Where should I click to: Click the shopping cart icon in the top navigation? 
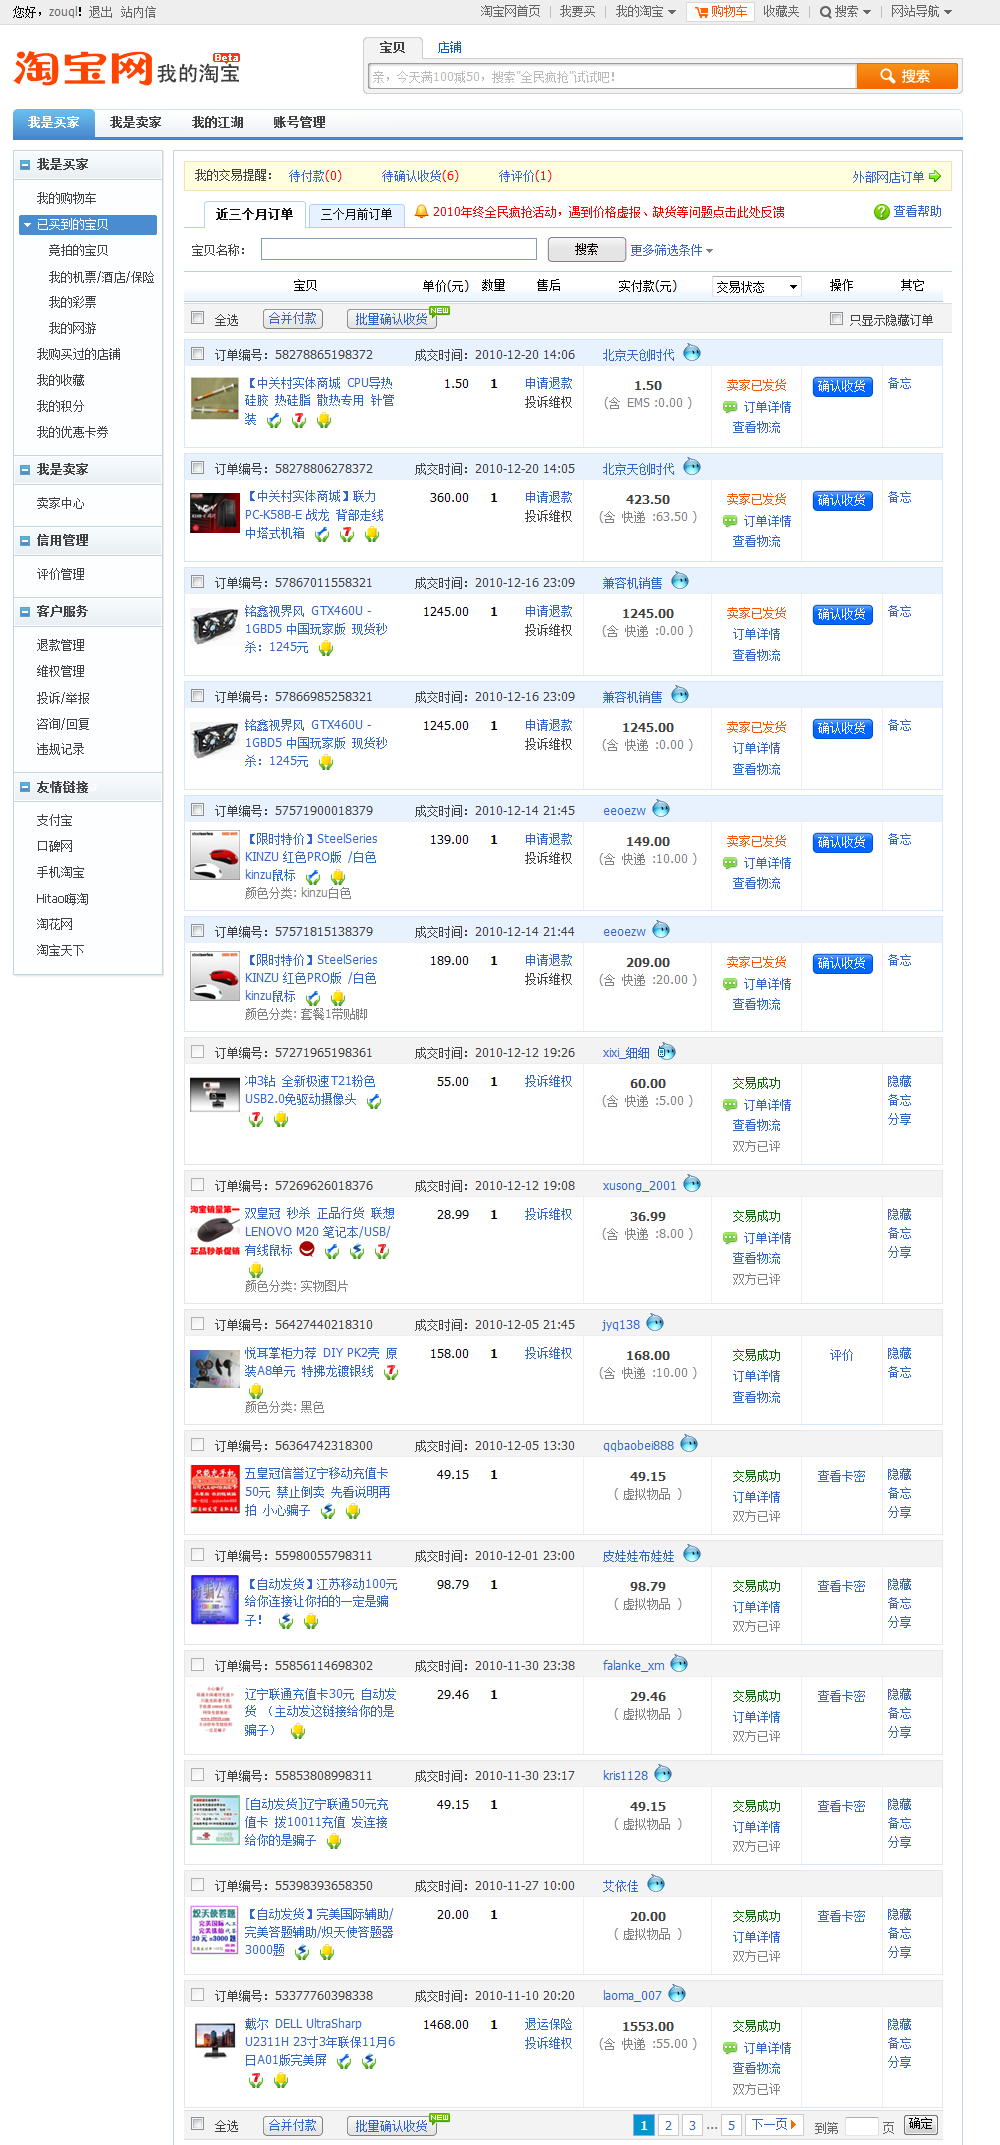(702, 12)
